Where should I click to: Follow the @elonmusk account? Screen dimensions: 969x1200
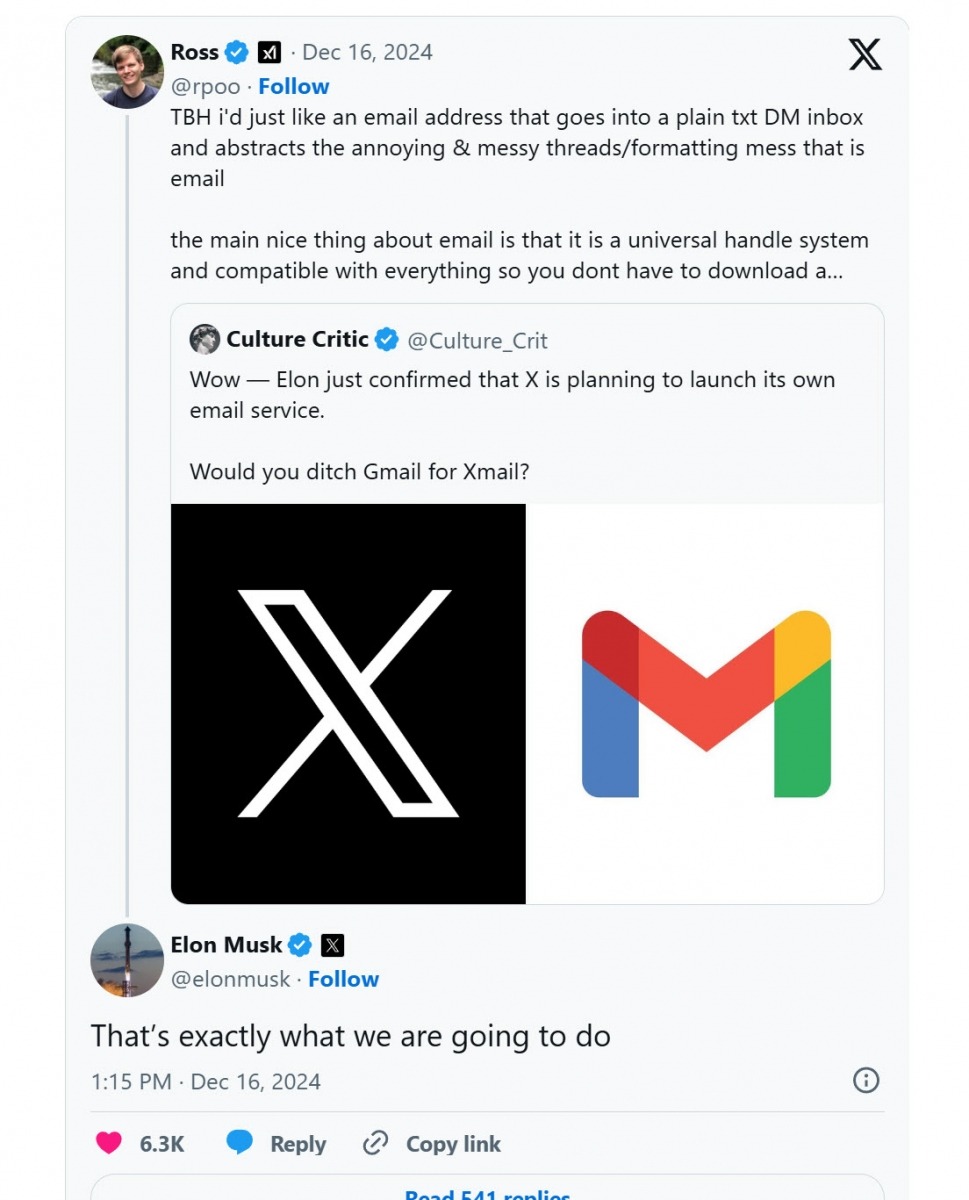[x=343, y=979]
